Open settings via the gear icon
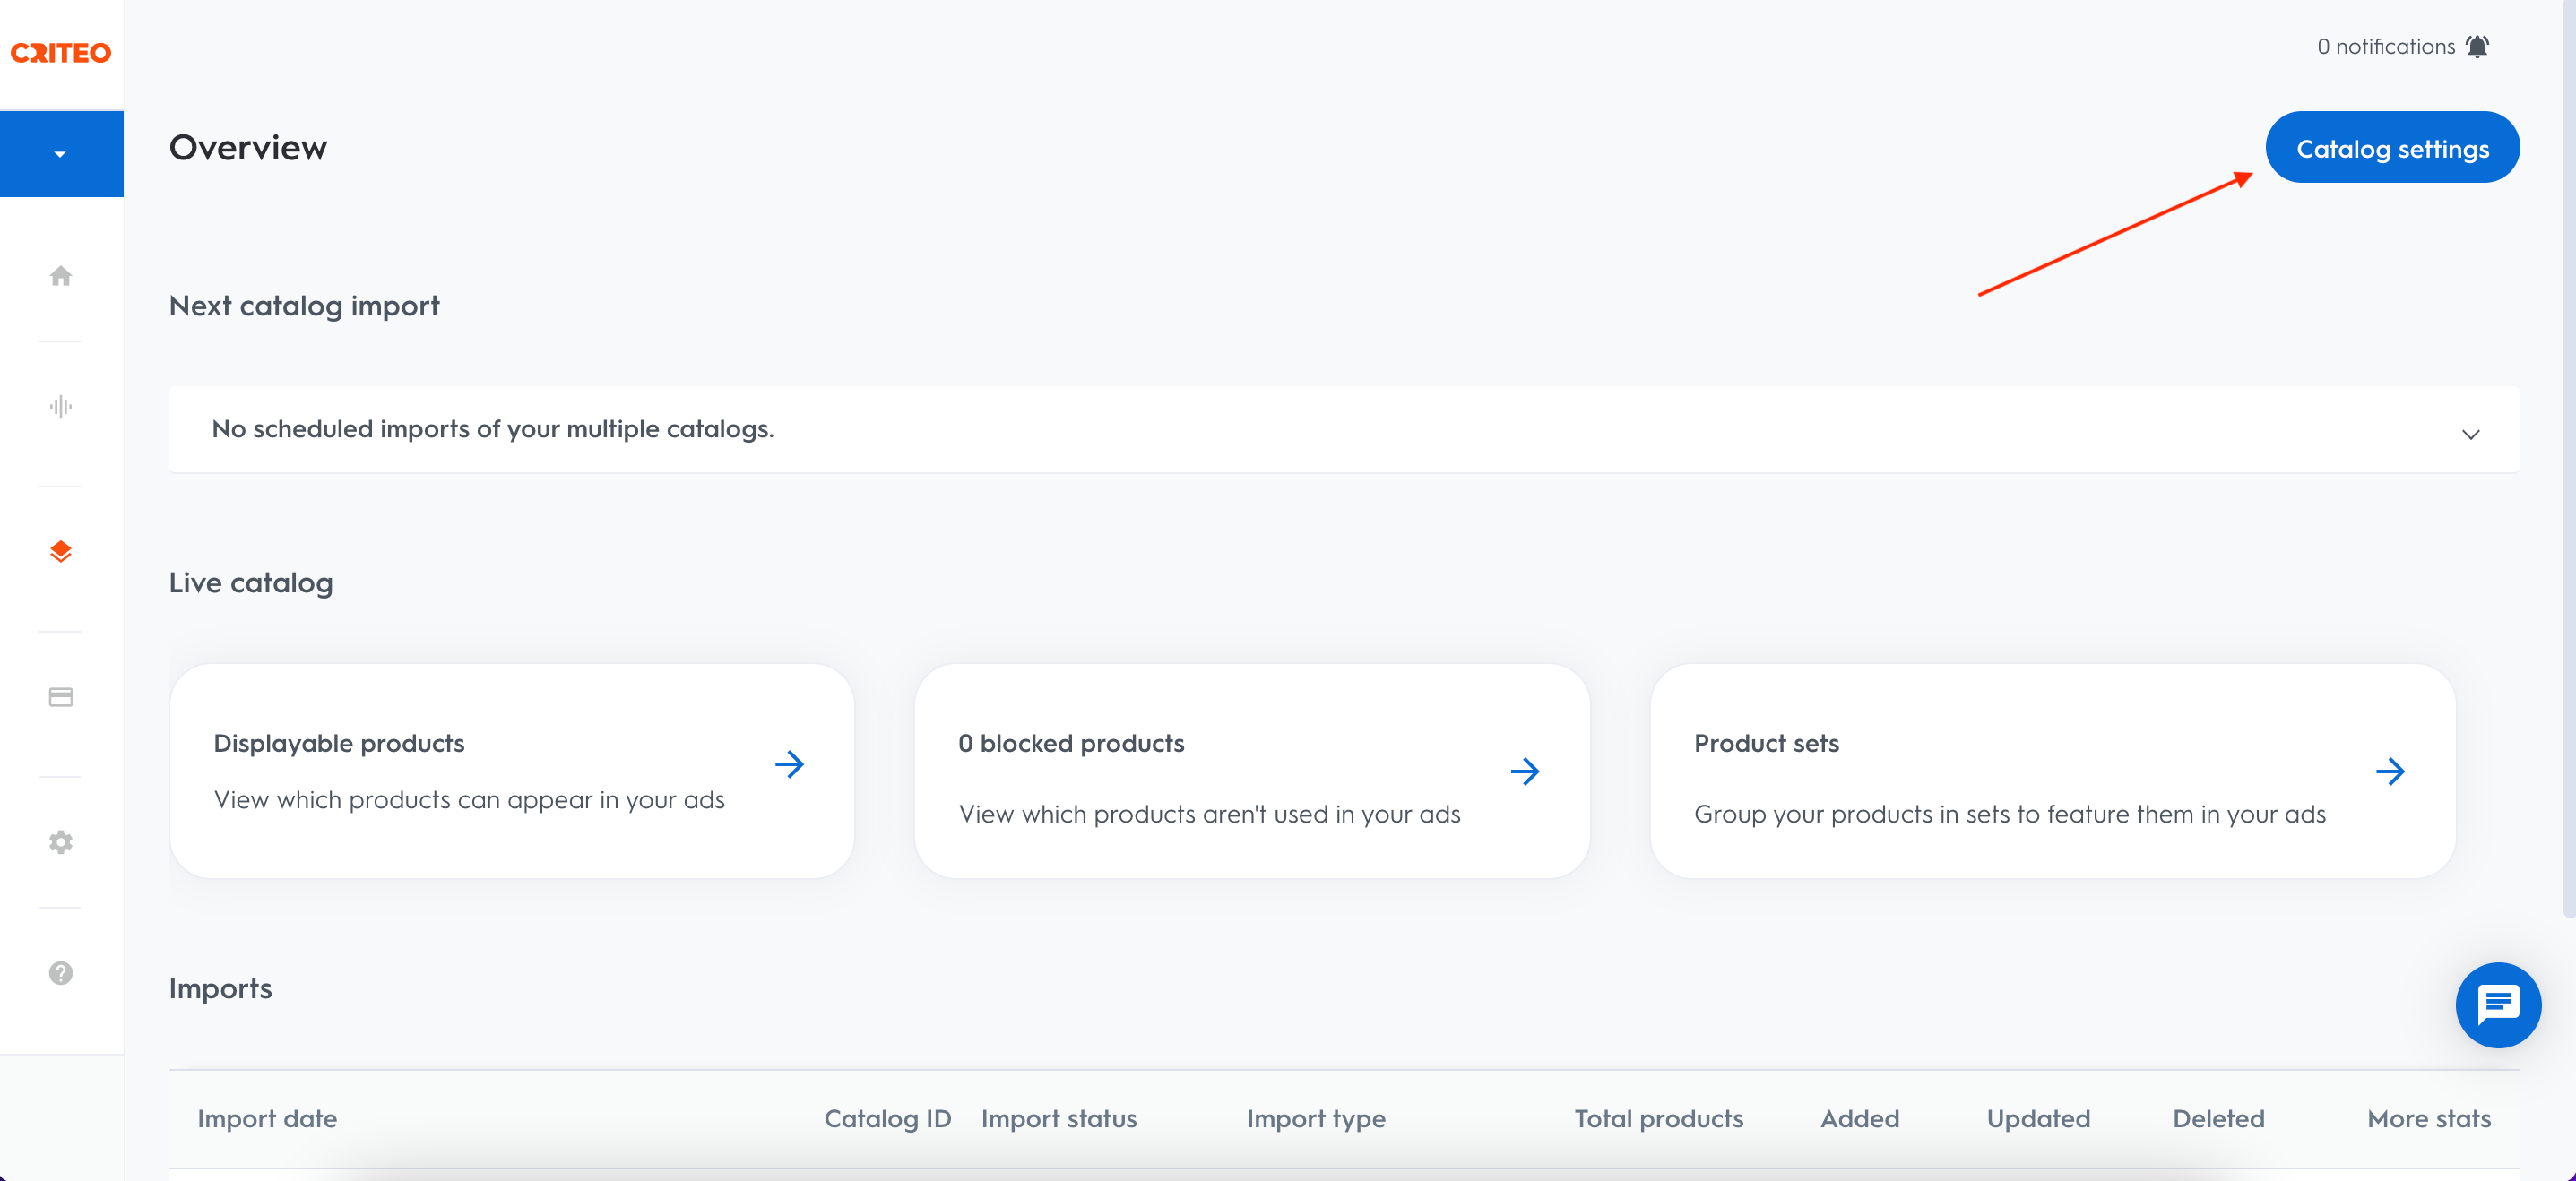2576x1181 pixels. pos(61,842)
